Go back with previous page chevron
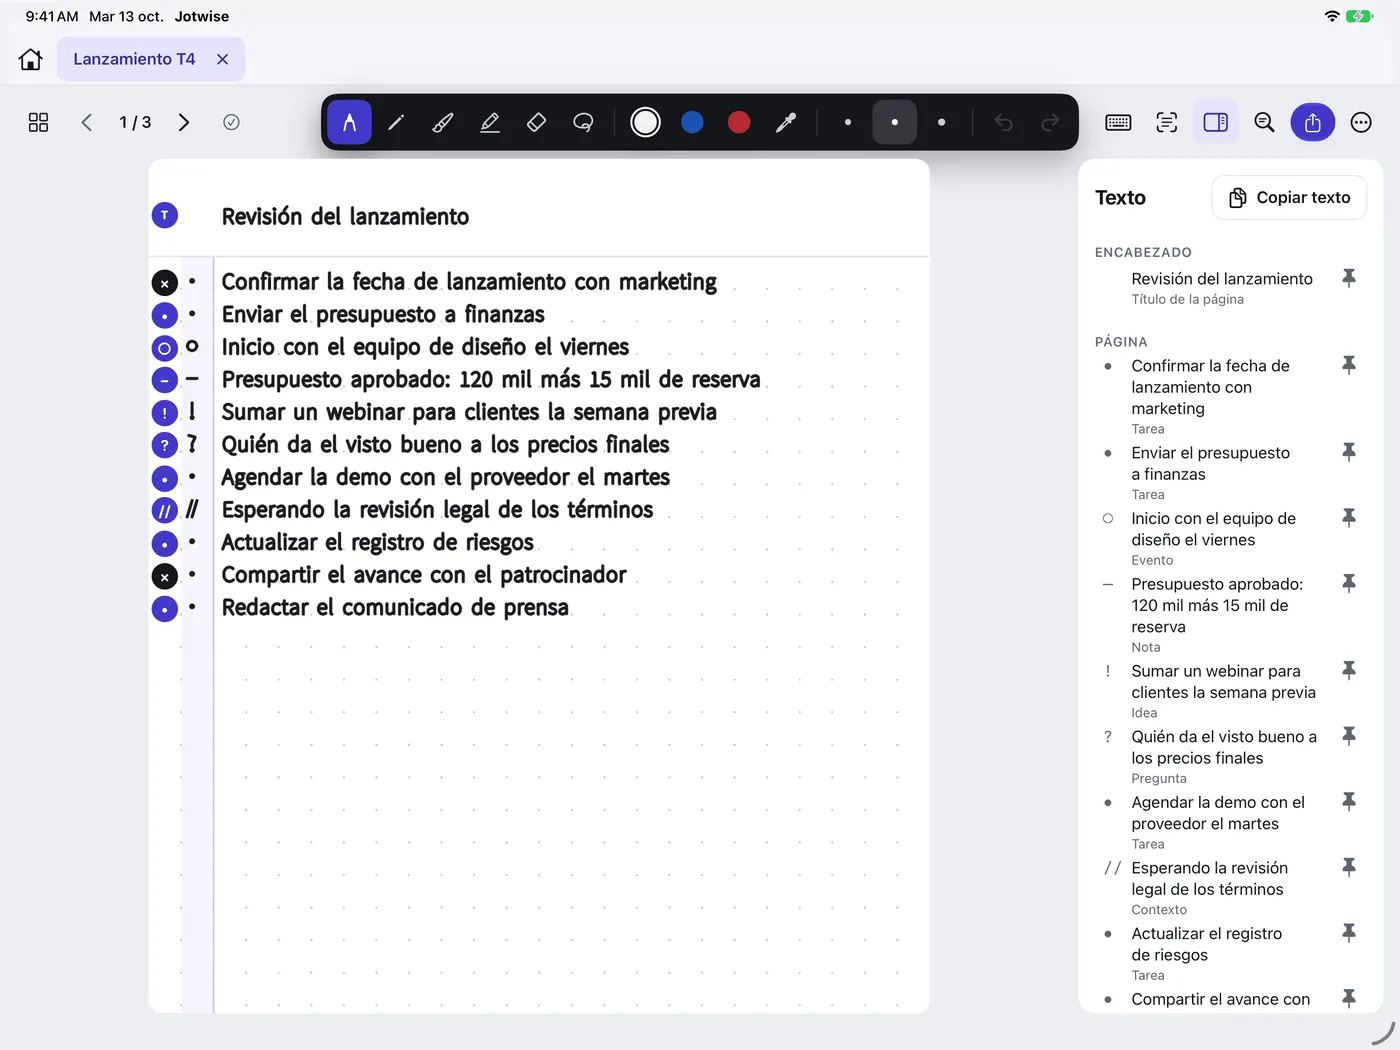1400x1050 pixels. 87,122
